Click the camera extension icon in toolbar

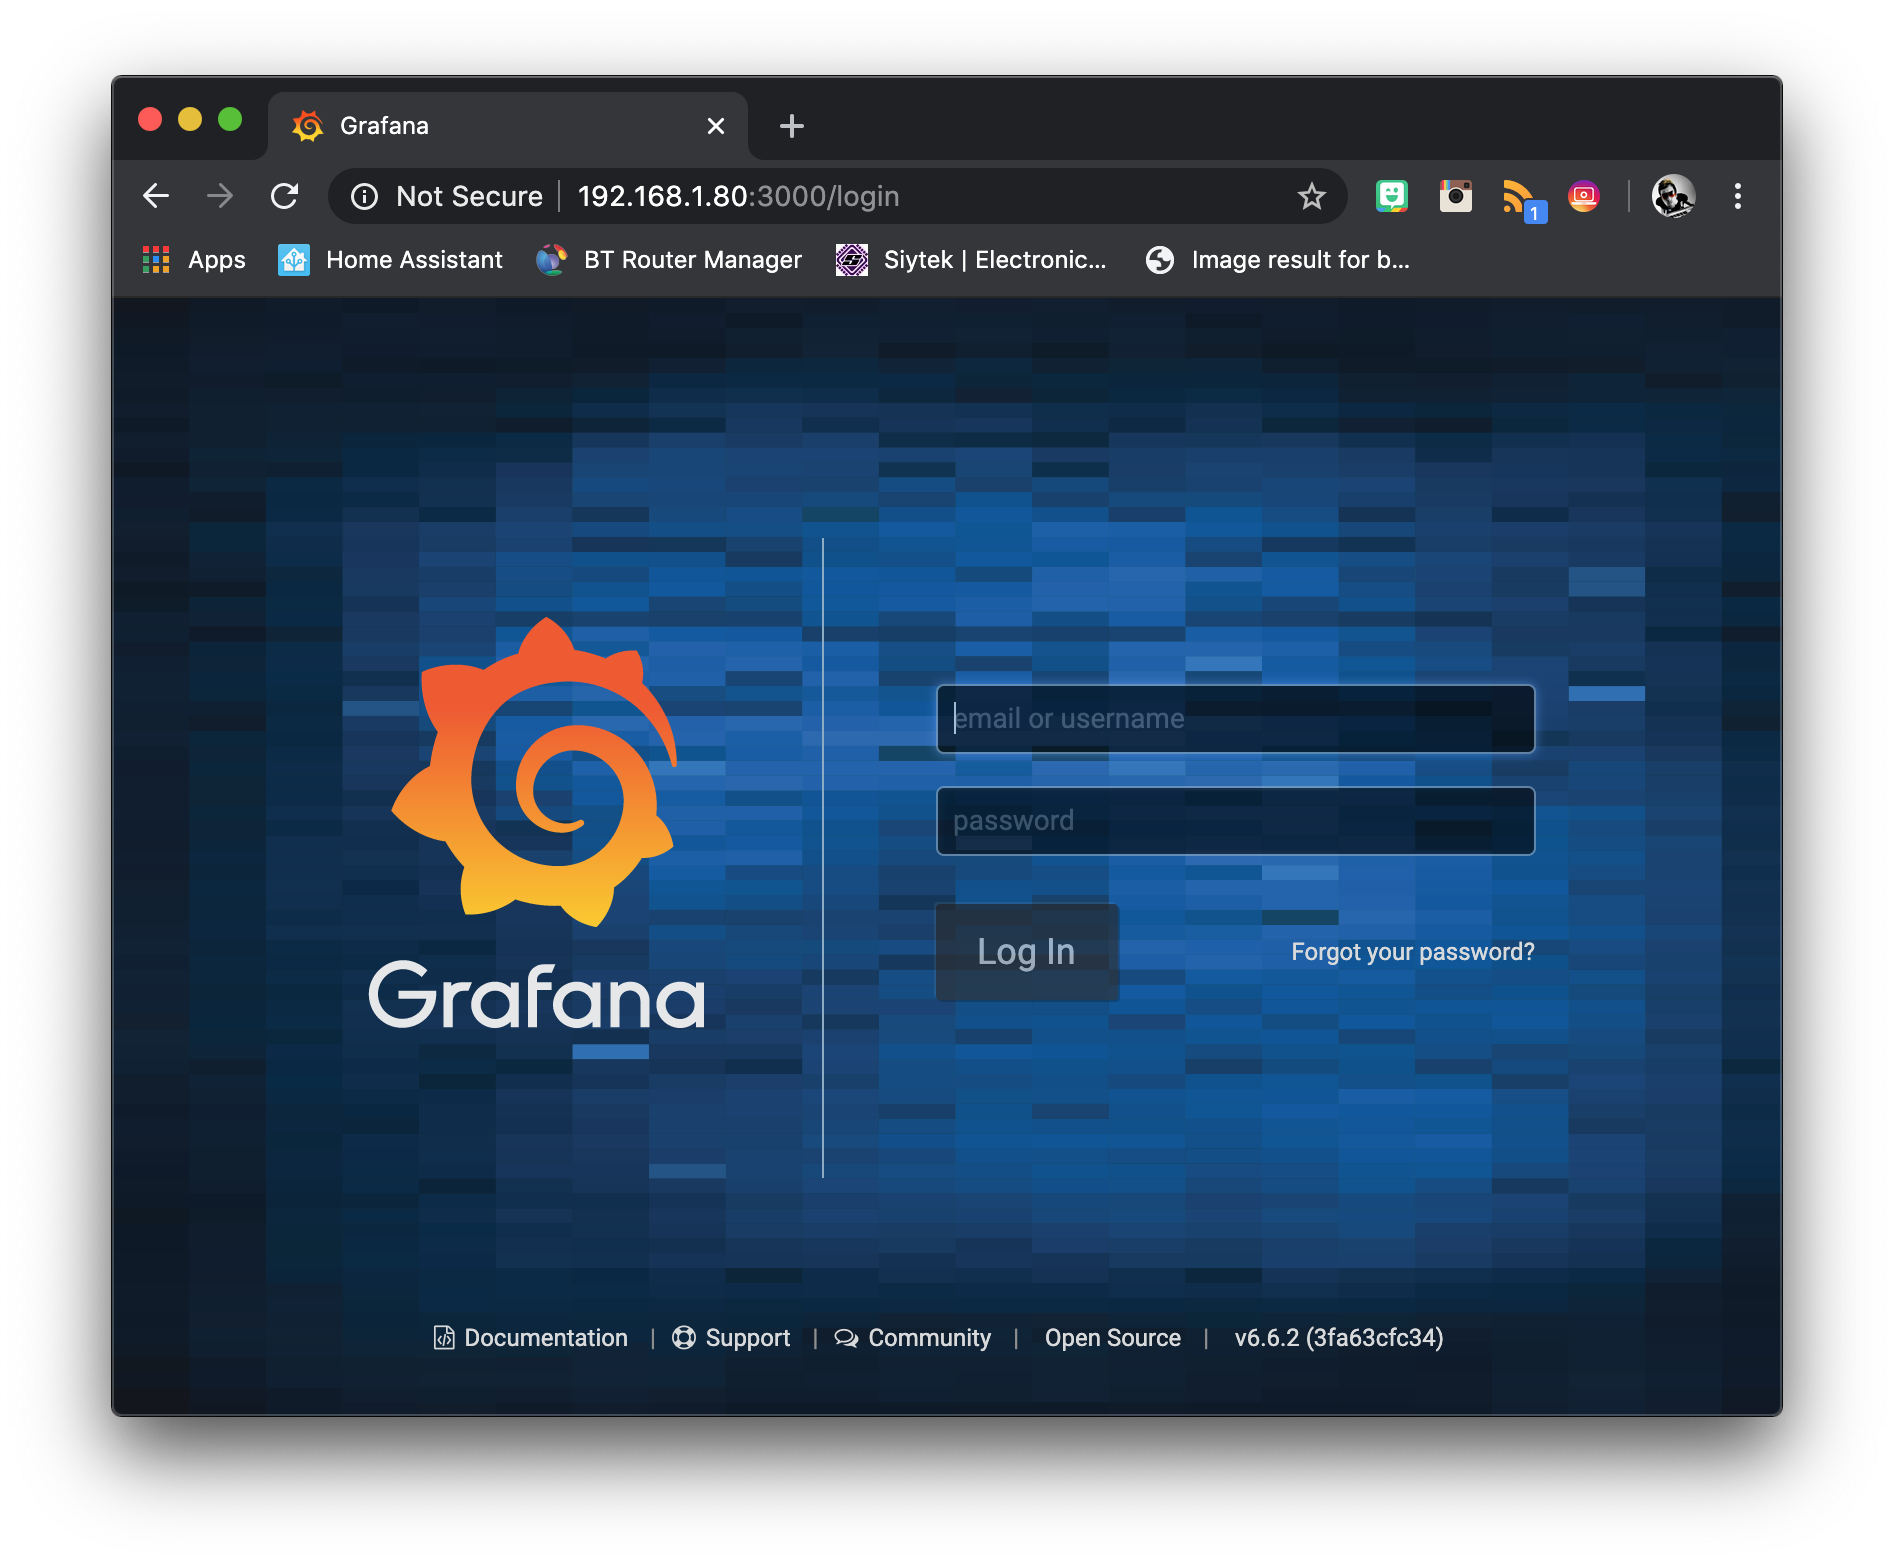click(1455, 196)
